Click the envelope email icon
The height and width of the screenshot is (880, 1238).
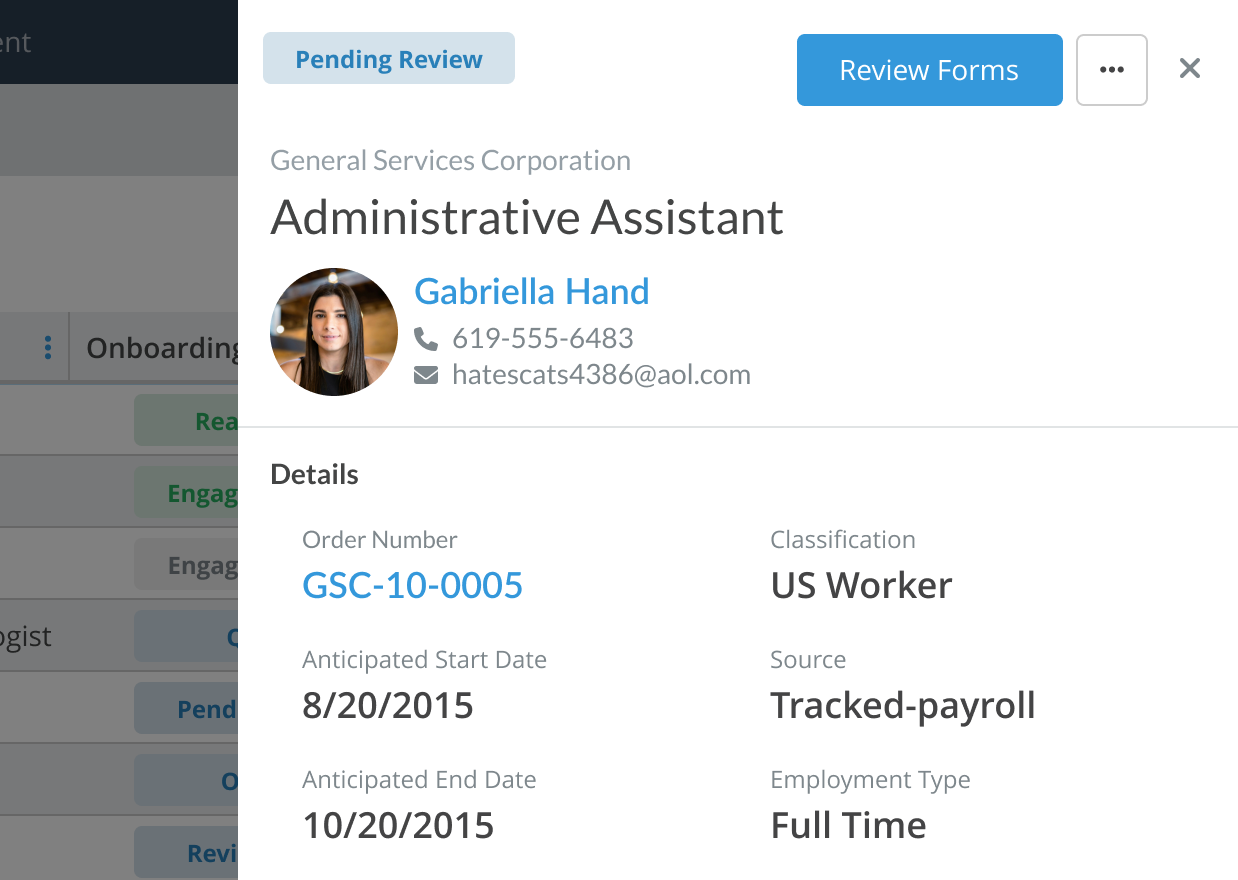coord(426,376)
